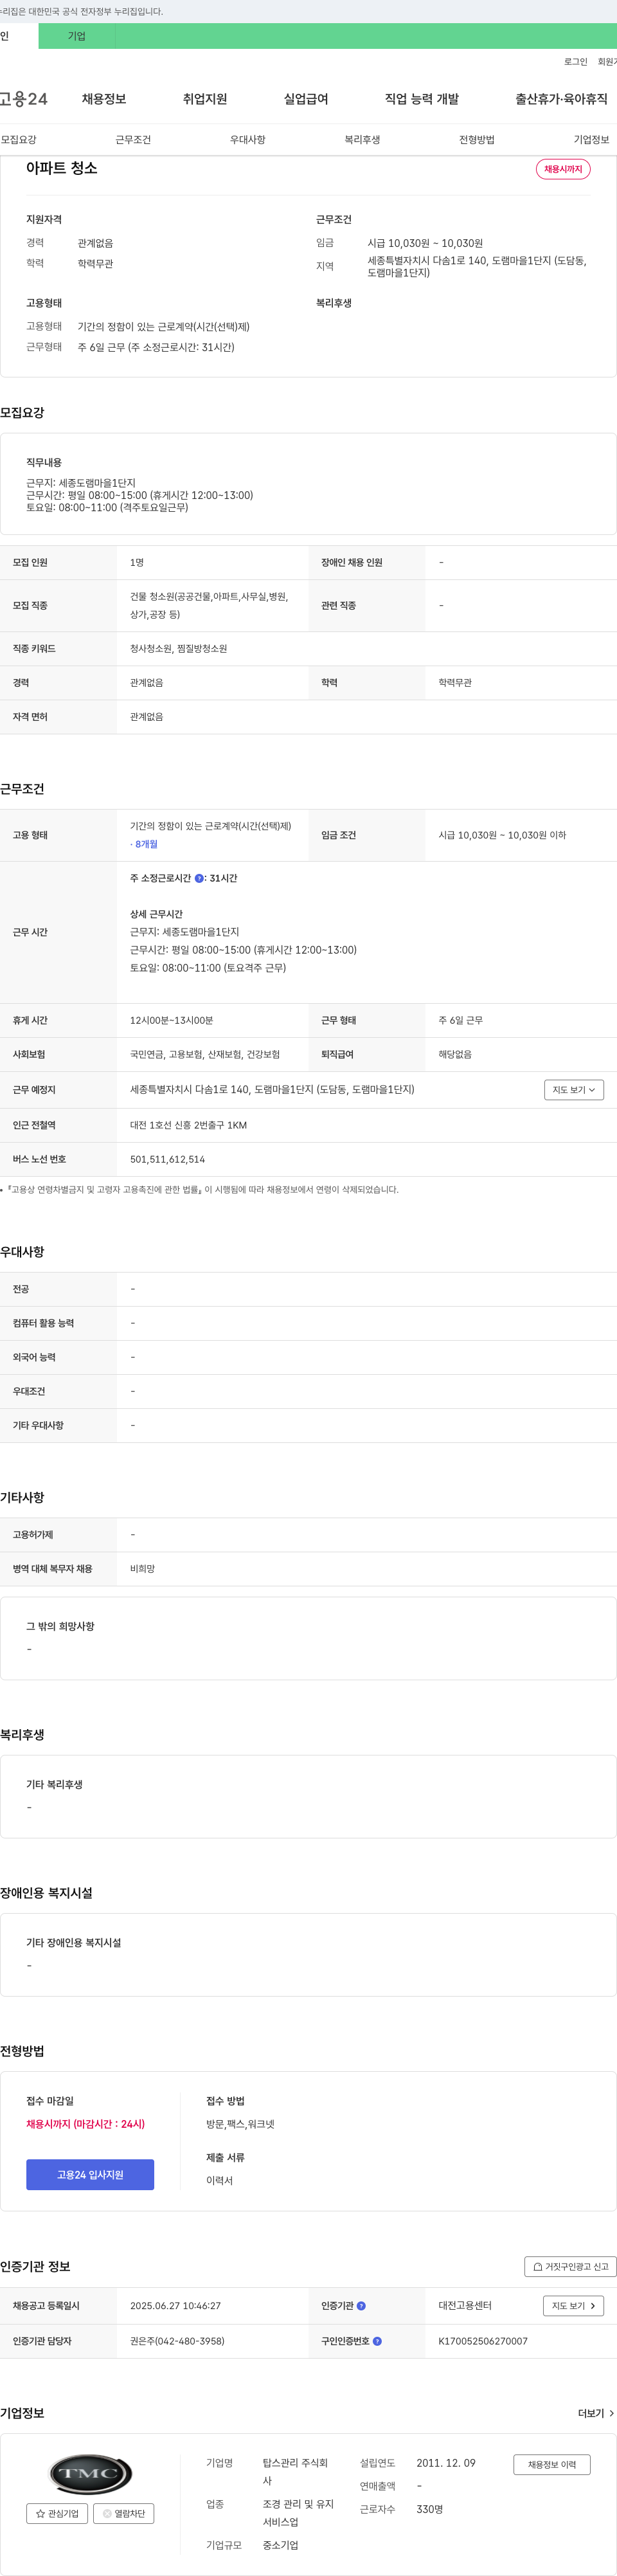Click the 8개월 contract period text

144,844
